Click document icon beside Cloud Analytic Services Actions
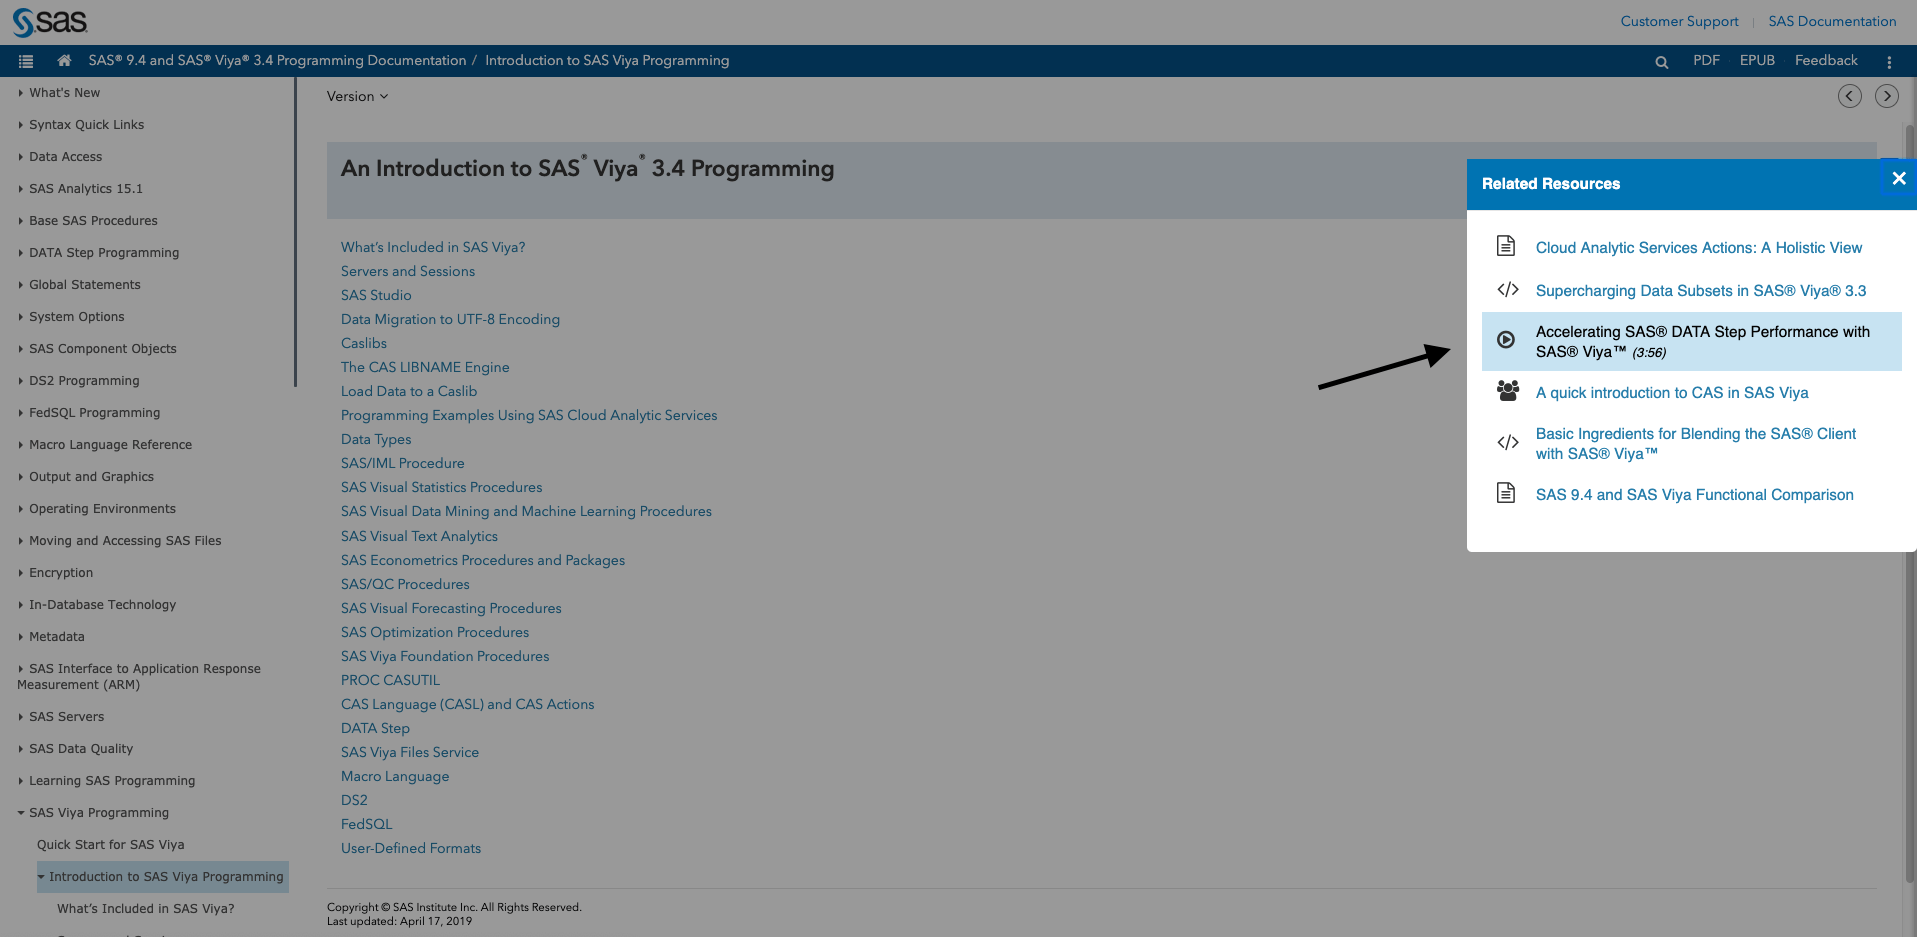 [1506, 246]
